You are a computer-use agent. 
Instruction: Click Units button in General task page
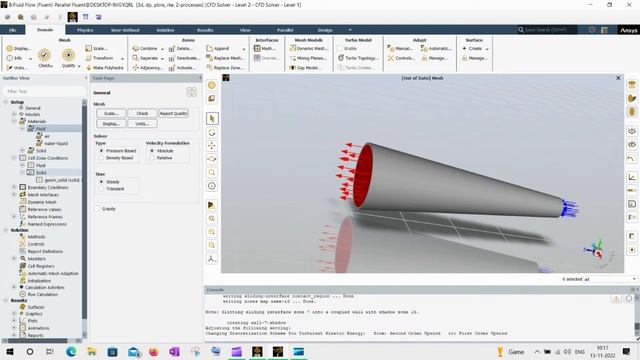pyautogui.click(x=142, y=123)
